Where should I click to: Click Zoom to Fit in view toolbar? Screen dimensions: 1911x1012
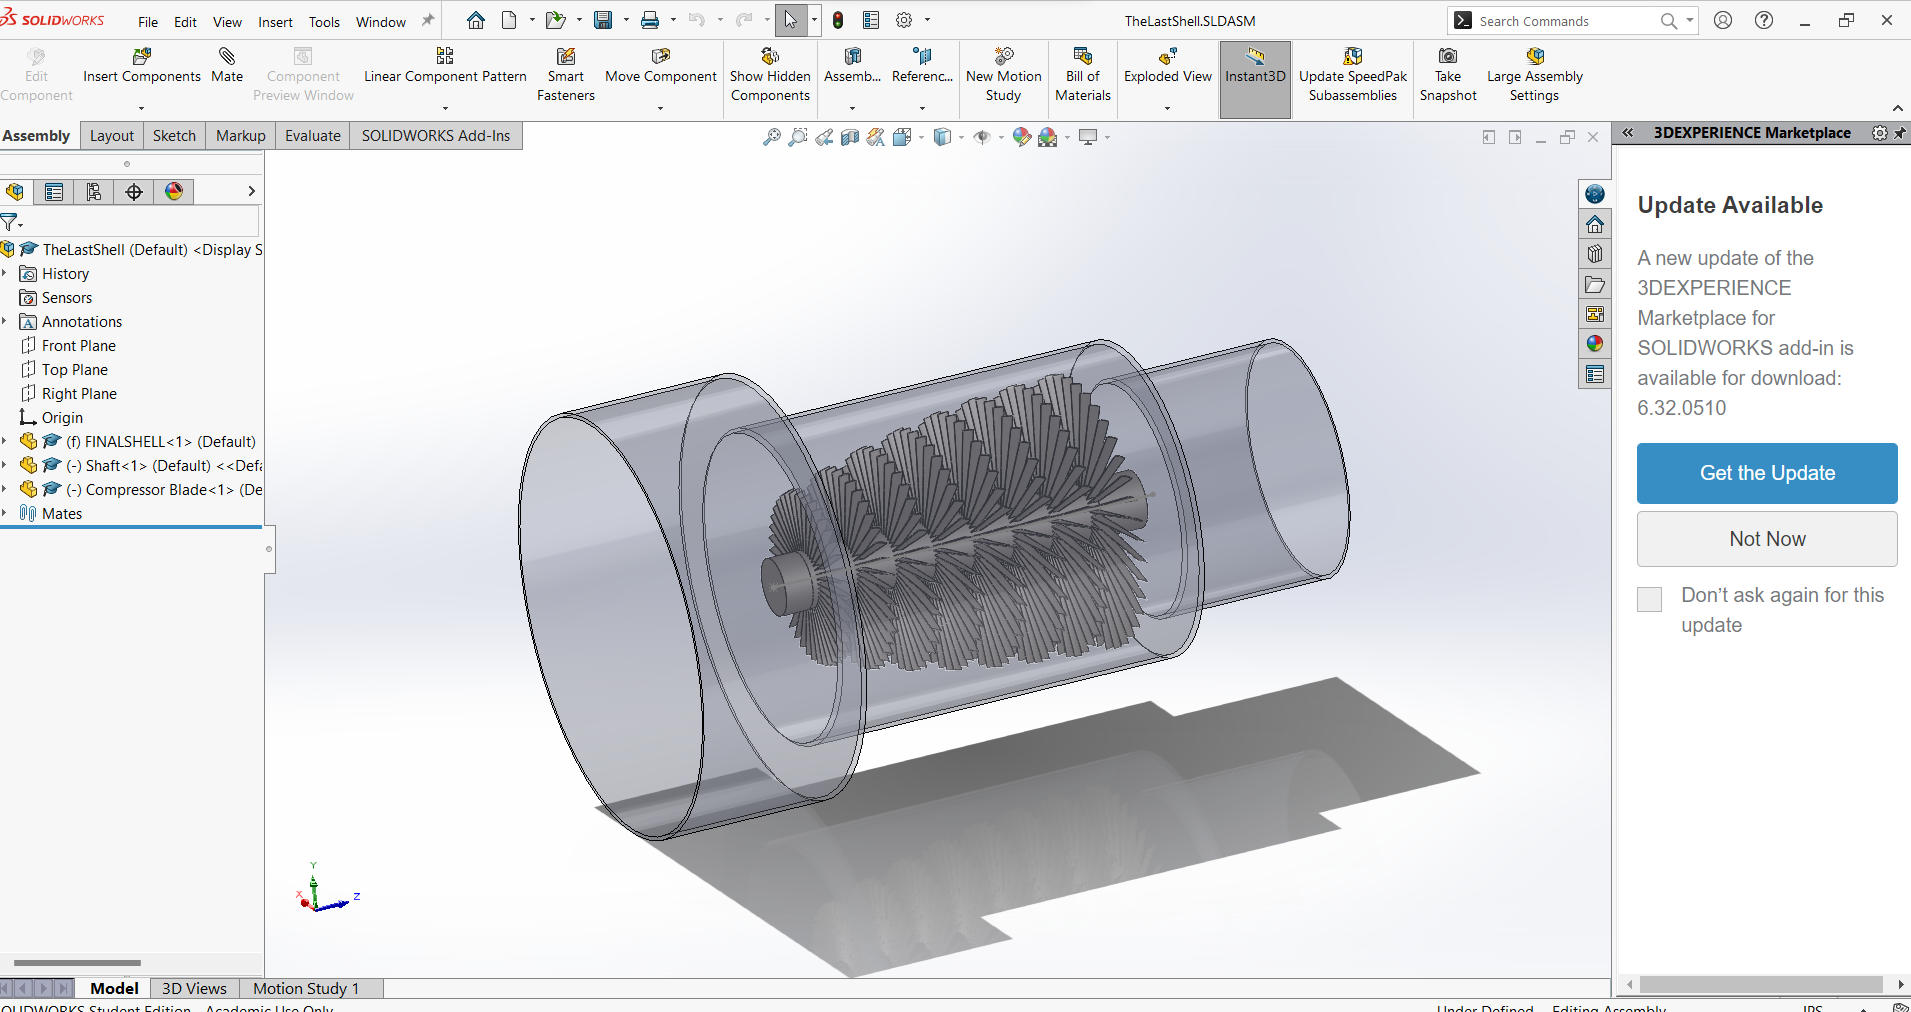771,137
